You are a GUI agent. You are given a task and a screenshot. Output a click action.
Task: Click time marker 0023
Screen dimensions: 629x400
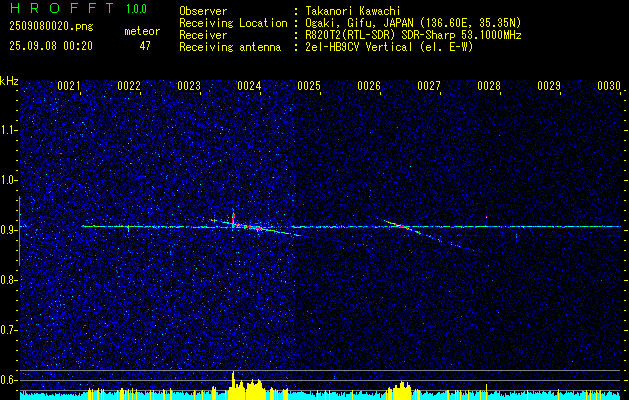(189, 86)
